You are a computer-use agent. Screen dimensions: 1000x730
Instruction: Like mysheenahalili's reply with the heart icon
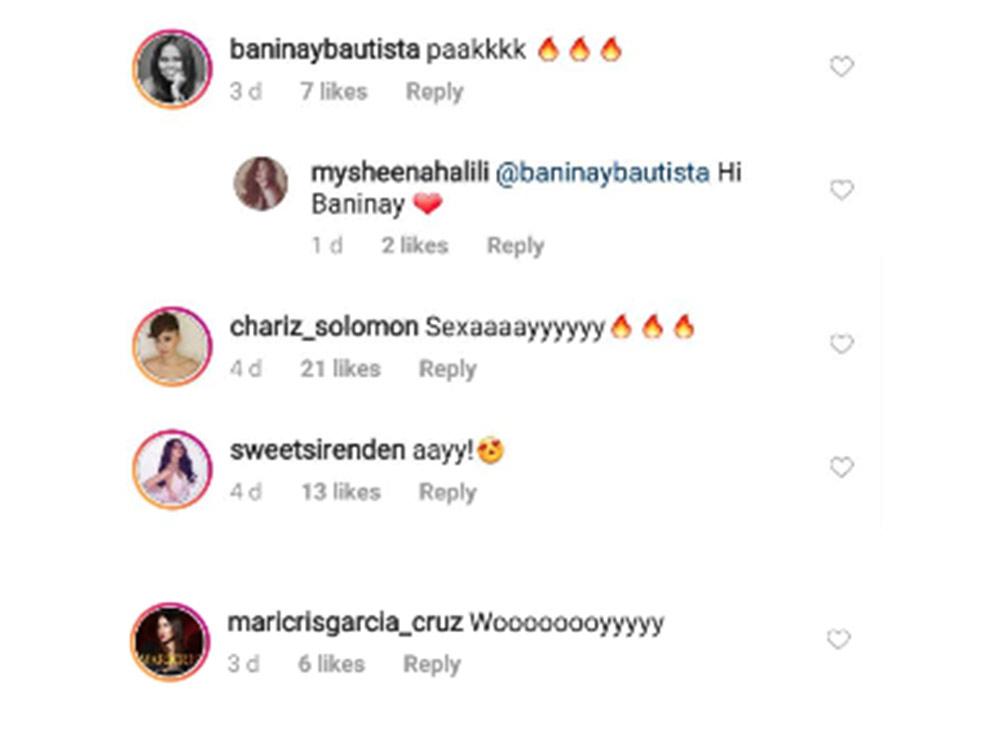click(842, 190)
